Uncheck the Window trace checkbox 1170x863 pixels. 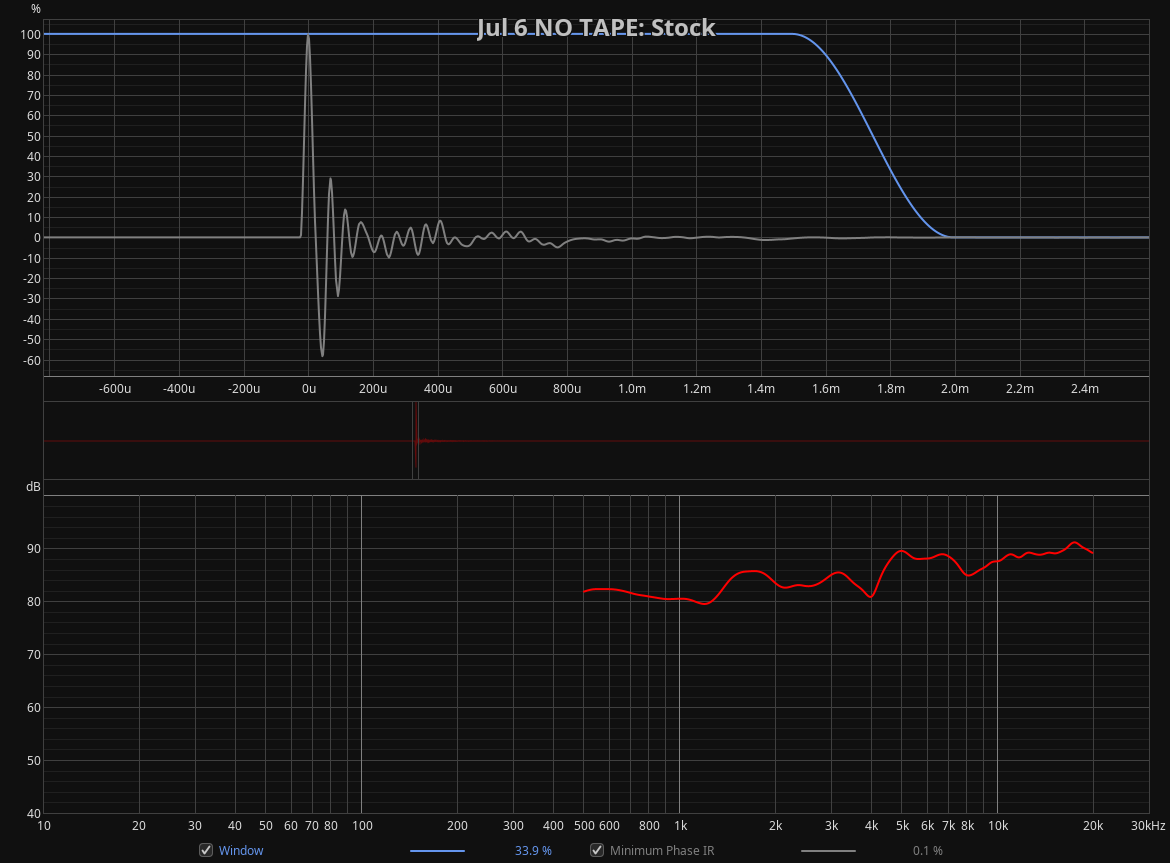206,850
